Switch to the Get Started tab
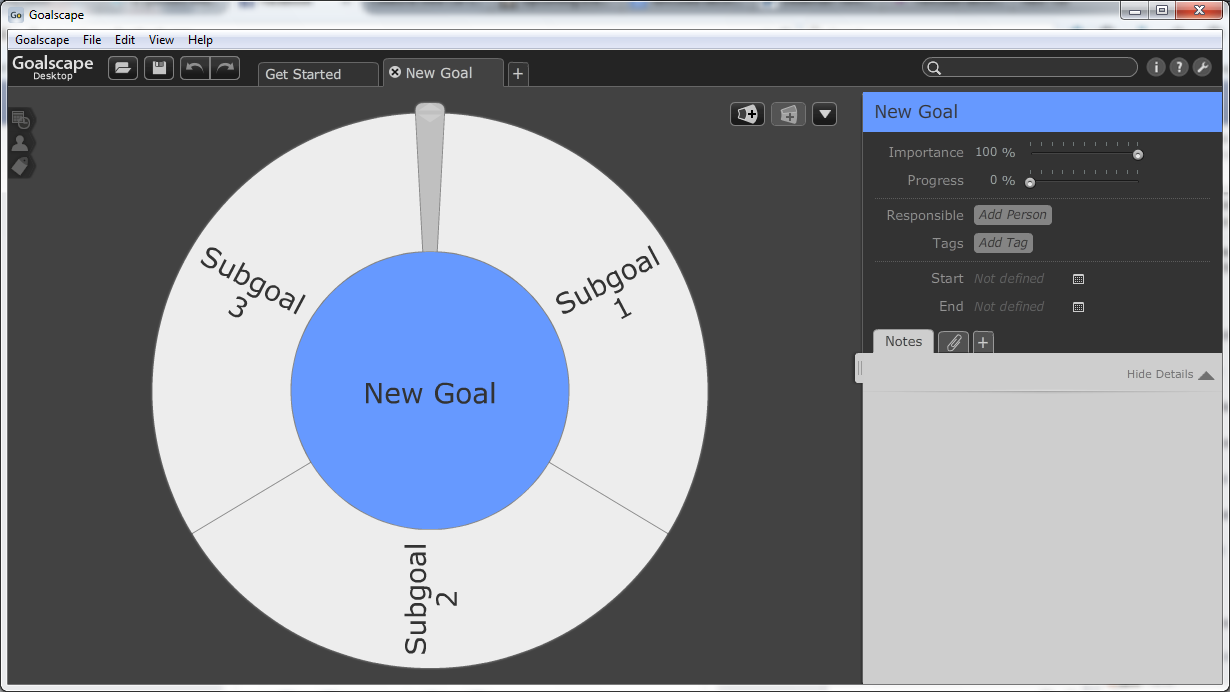The height and width of the screenshot is (692, 1230). [x=318, y=74]
